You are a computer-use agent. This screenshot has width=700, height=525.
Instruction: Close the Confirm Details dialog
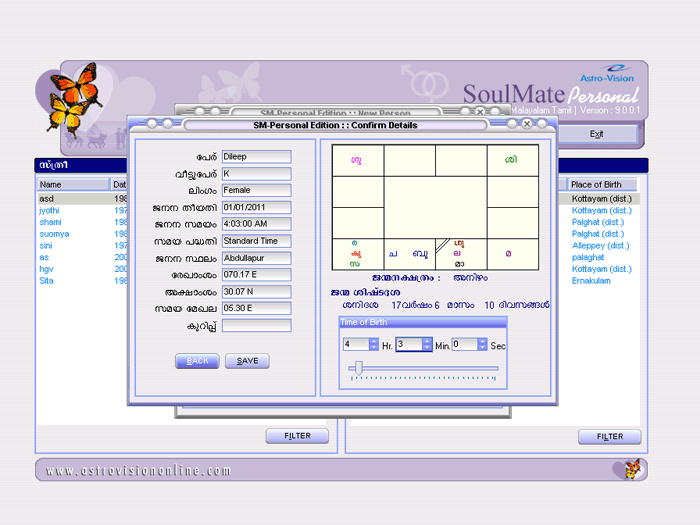click(527, 124)
